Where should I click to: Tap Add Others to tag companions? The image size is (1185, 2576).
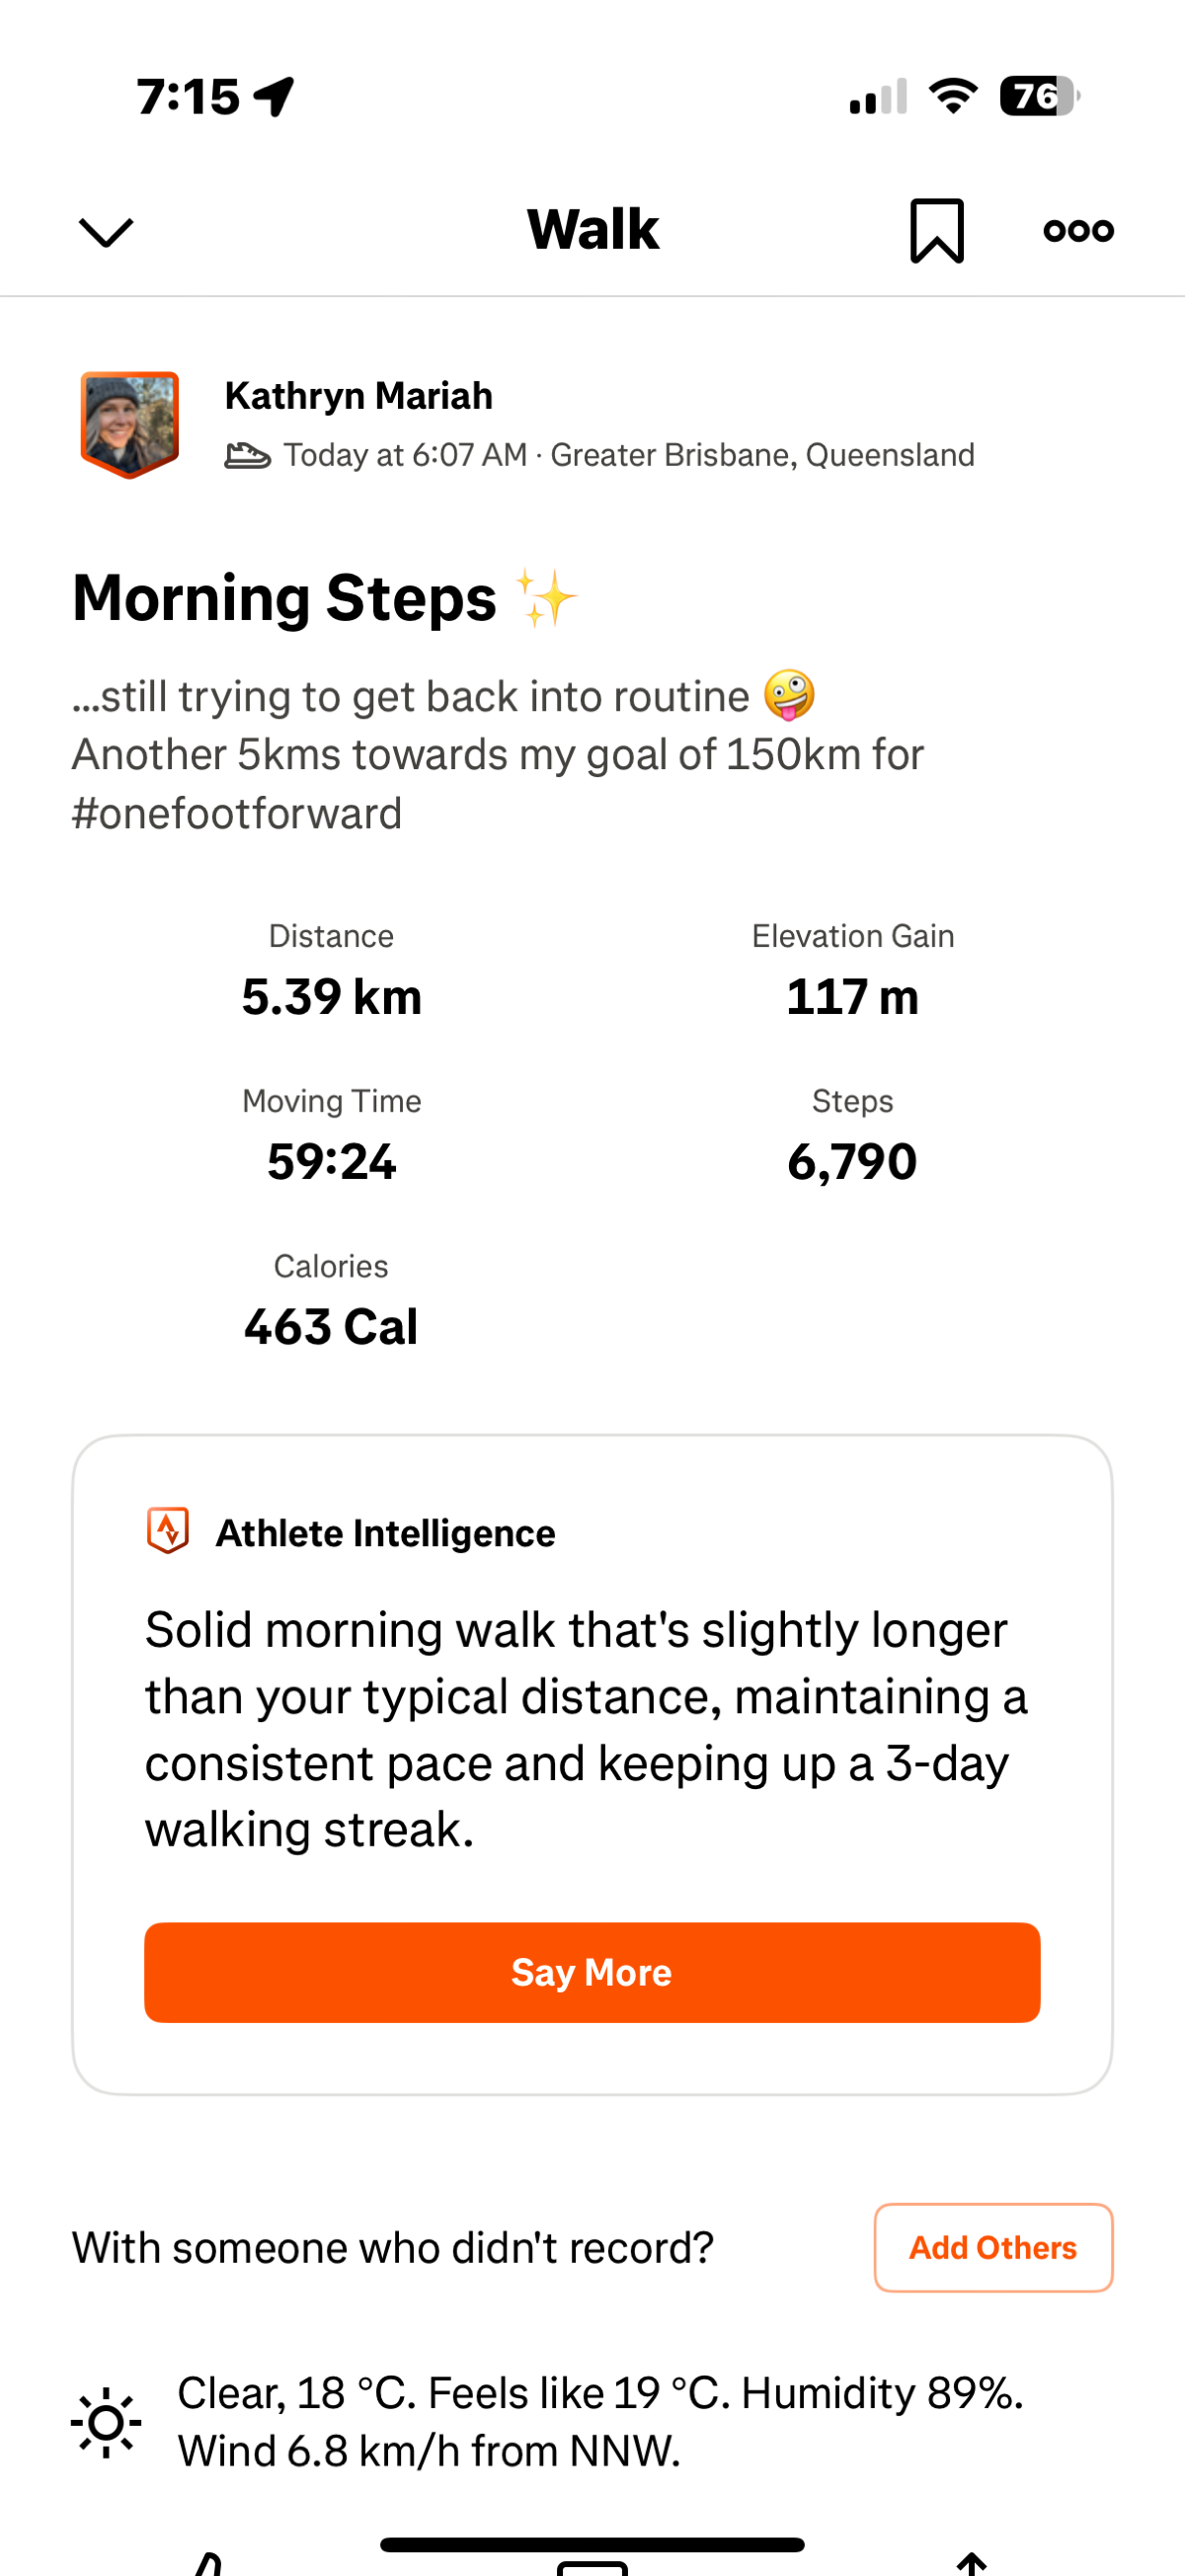992,2247
